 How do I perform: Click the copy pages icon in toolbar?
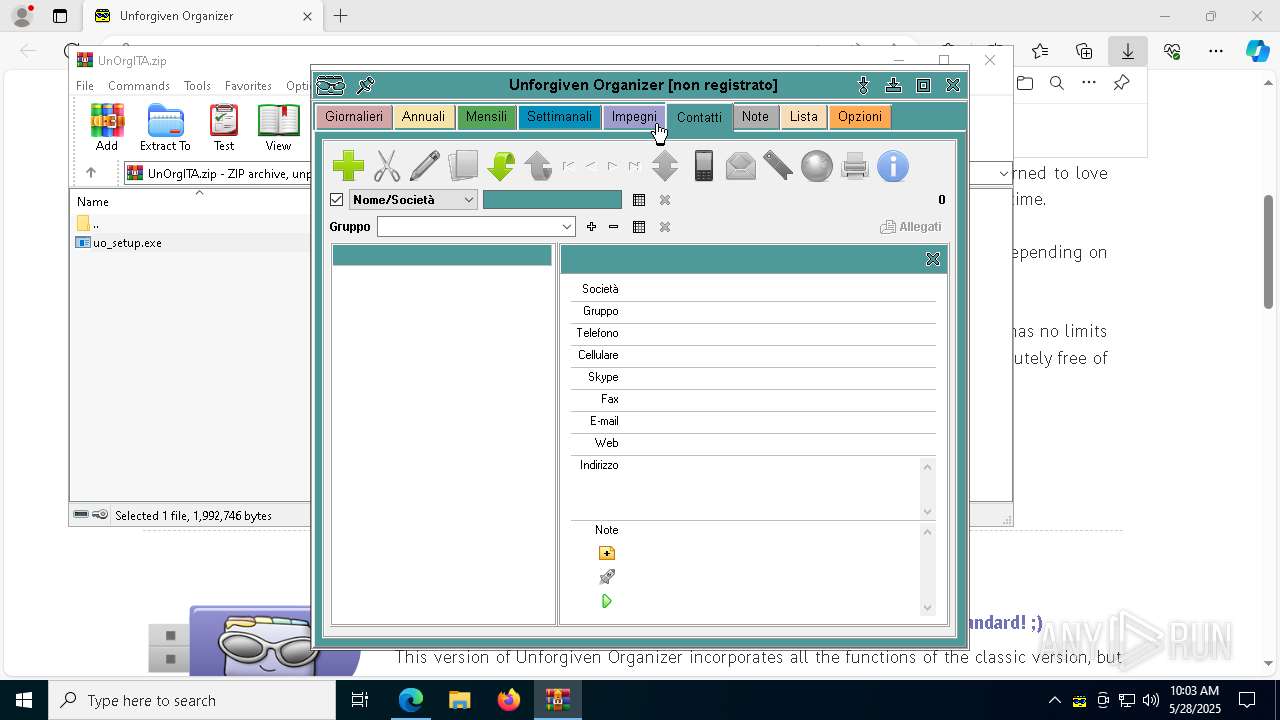(x=463, y=166)
